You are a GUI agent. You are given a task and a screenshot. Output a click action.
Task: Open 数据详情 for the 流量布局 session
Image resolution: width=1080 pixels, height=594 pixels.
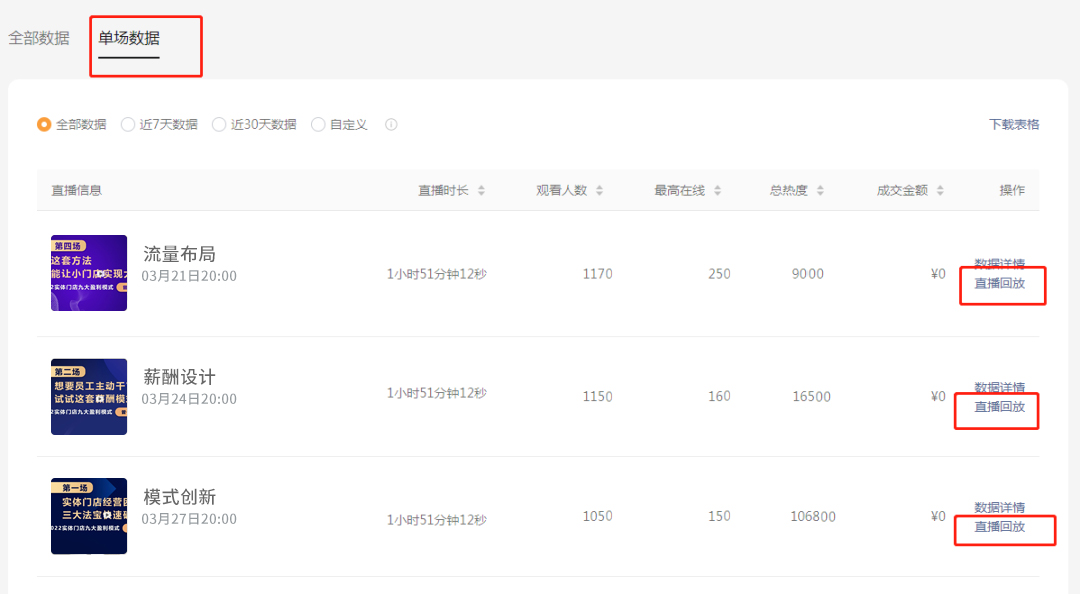(x=999, y=264)
